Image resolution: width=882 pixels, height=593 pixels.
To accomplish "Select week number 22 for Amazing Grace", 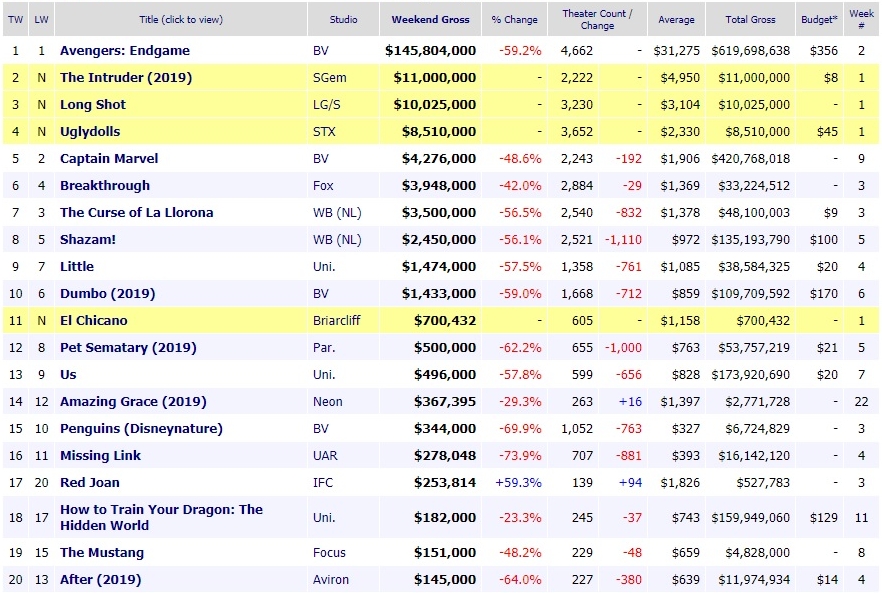I will 861,402.
